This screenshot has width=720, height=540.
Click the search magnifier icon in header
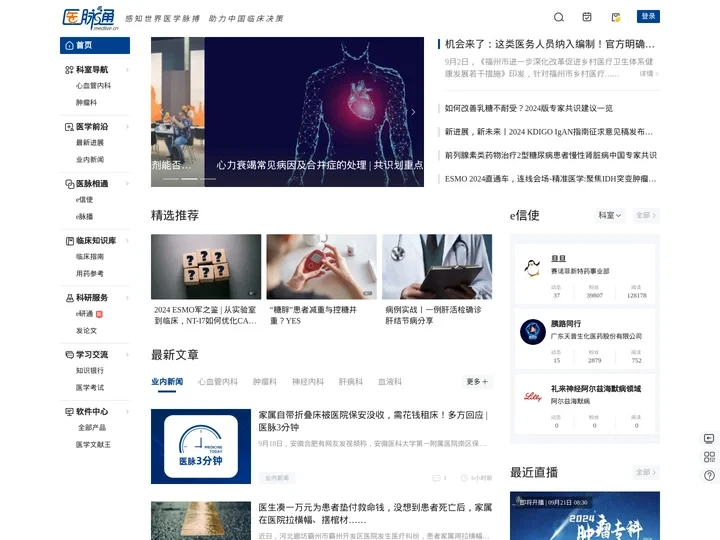click(558, 17)
